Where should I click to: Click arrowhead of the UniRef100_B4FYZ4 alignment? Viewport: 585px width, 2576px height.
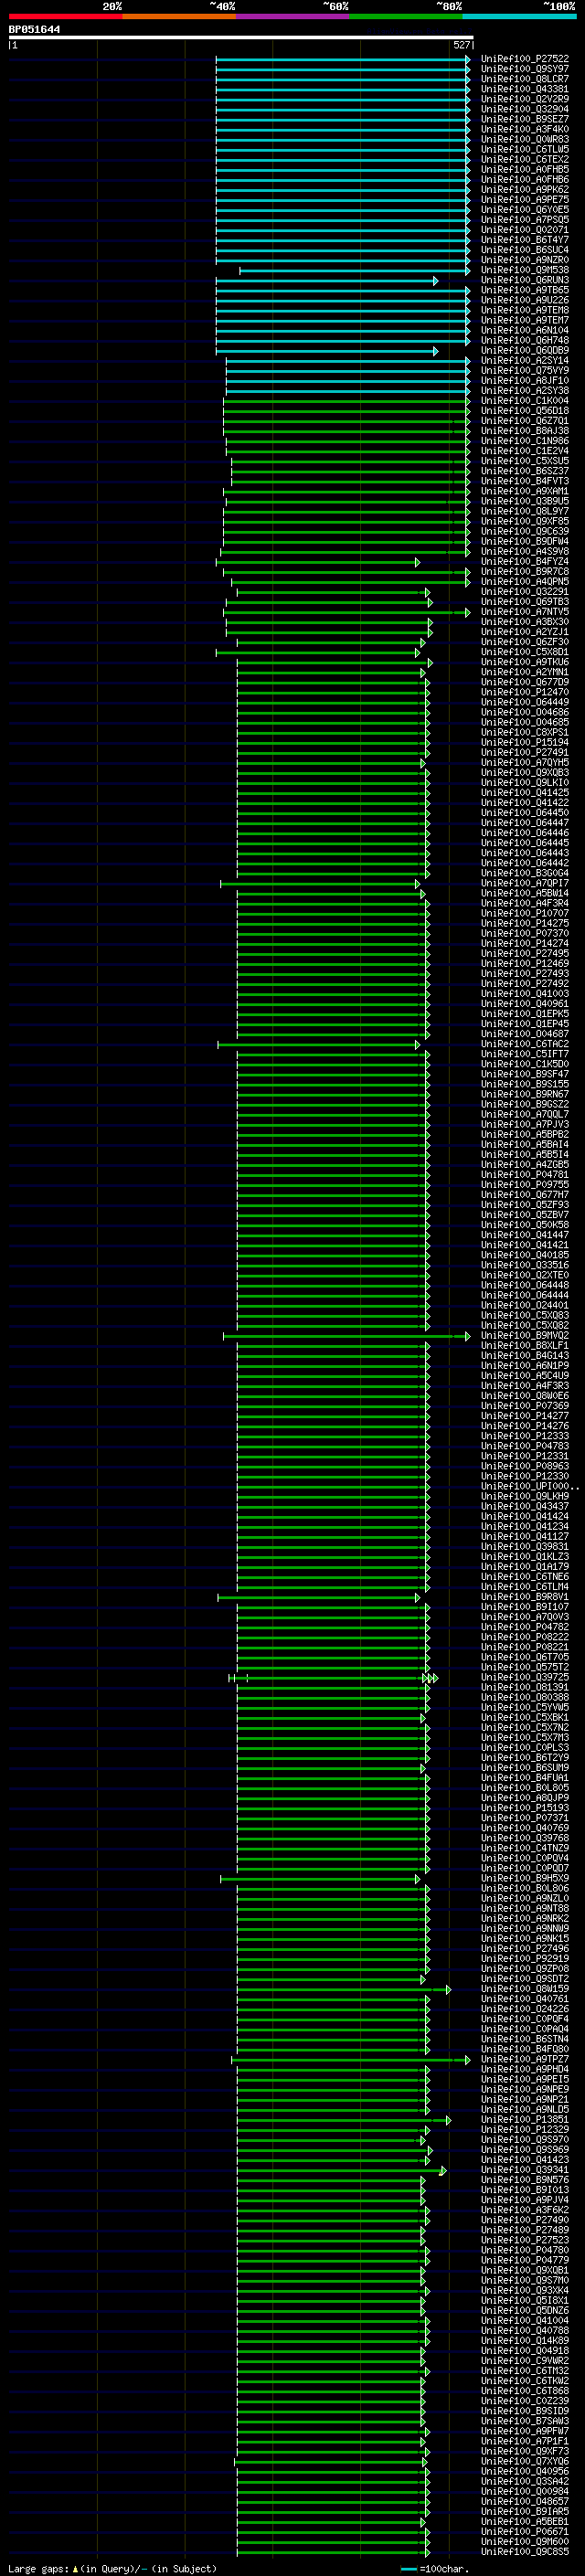[417, 562]
